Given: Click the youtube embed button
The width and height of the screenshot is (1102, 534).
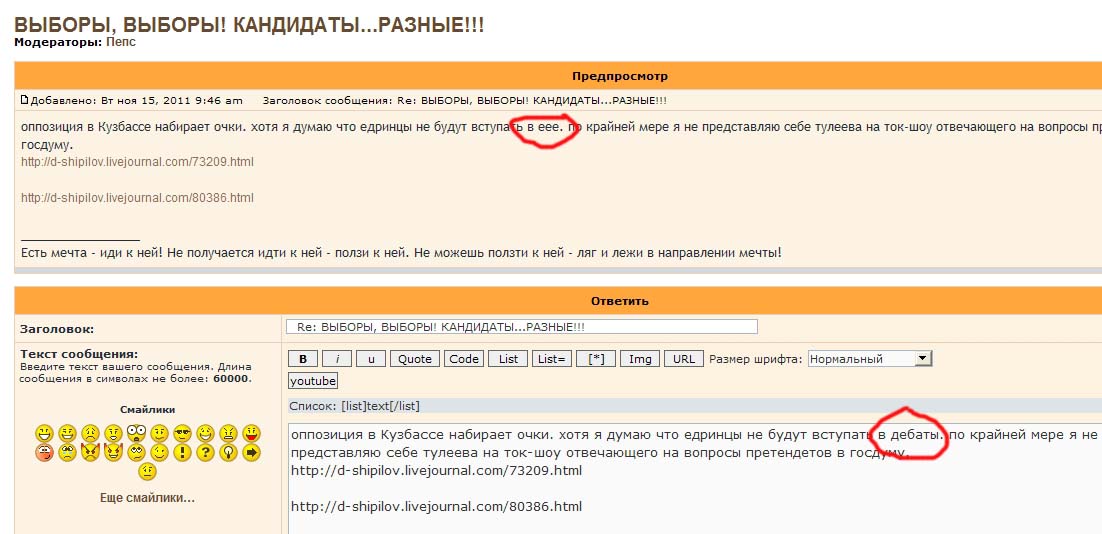Looking at the screenshot, I should point(313,381).
